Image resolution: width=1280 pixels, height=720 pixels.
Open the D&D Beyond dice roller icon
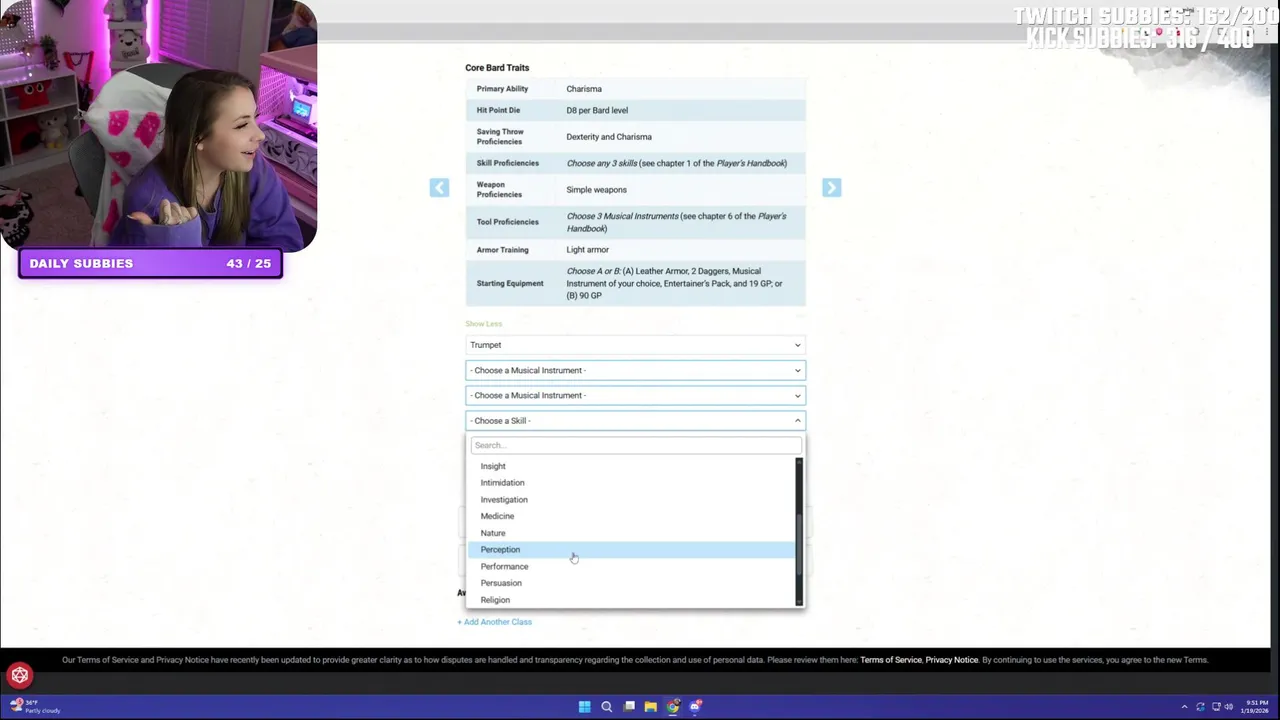[x=20, y=676]
